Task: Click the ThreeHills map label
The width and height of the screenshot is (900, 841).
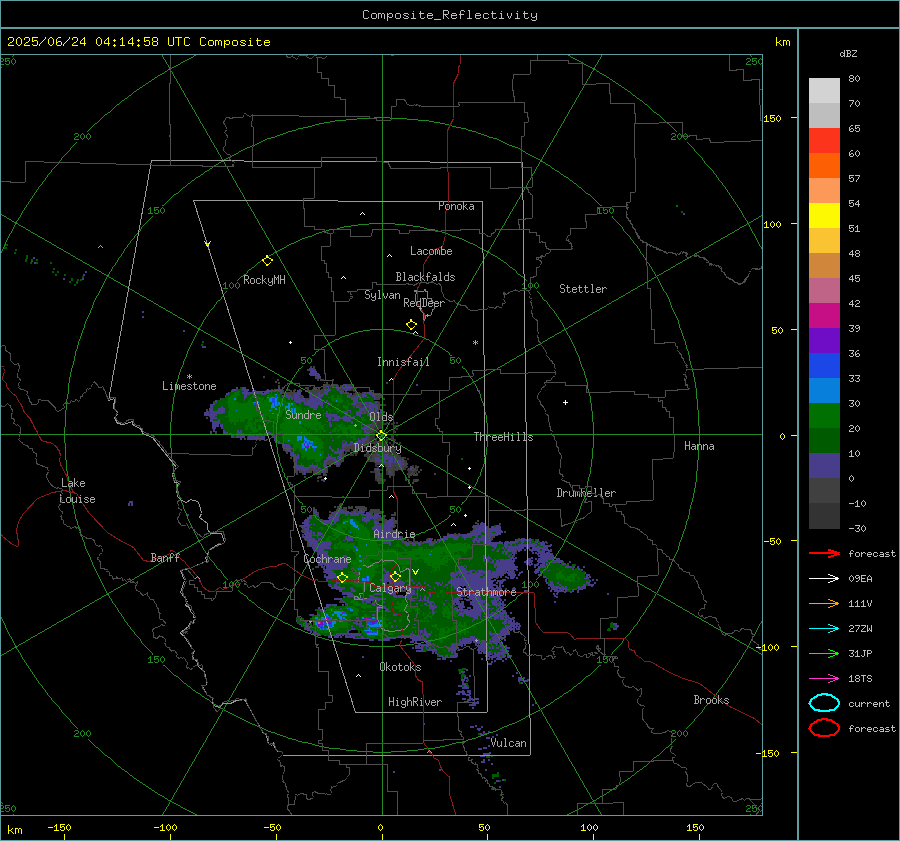Action: coord(503,437)
